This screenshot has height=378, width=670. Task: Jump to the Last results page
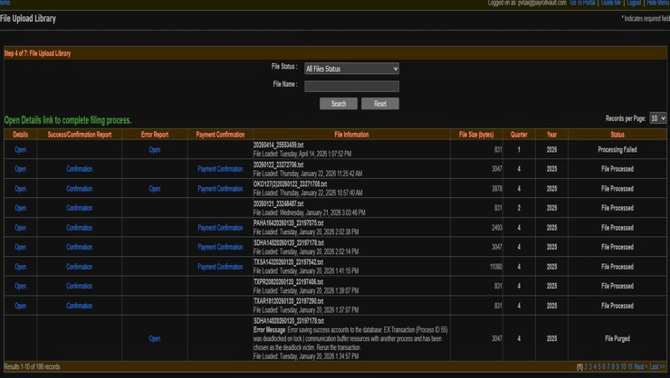pyautogui.click(x=657, y=367)
